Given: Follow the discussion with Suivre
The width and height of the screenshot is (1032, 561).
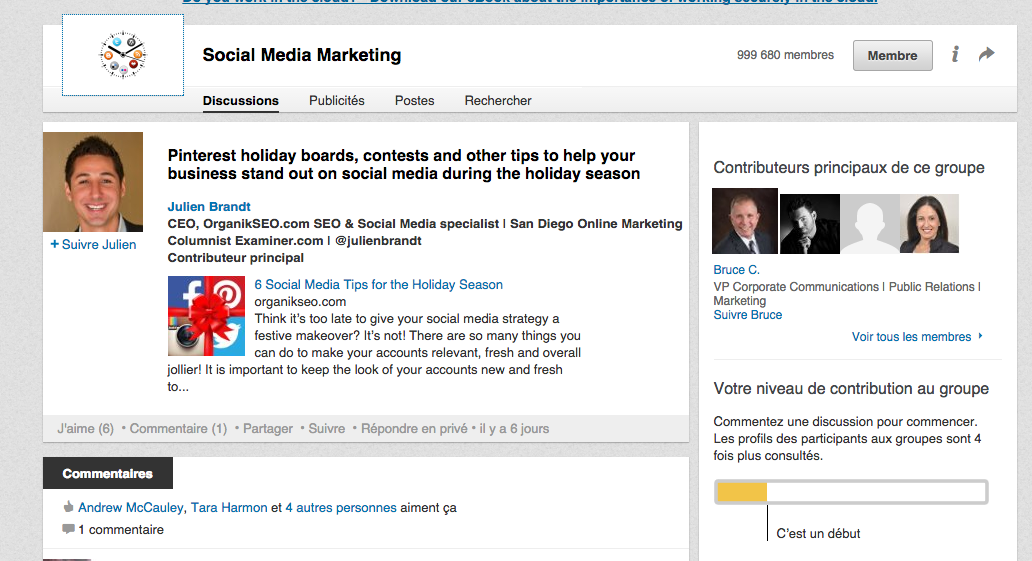Looking at the screenshot, I should click(326, 429).
